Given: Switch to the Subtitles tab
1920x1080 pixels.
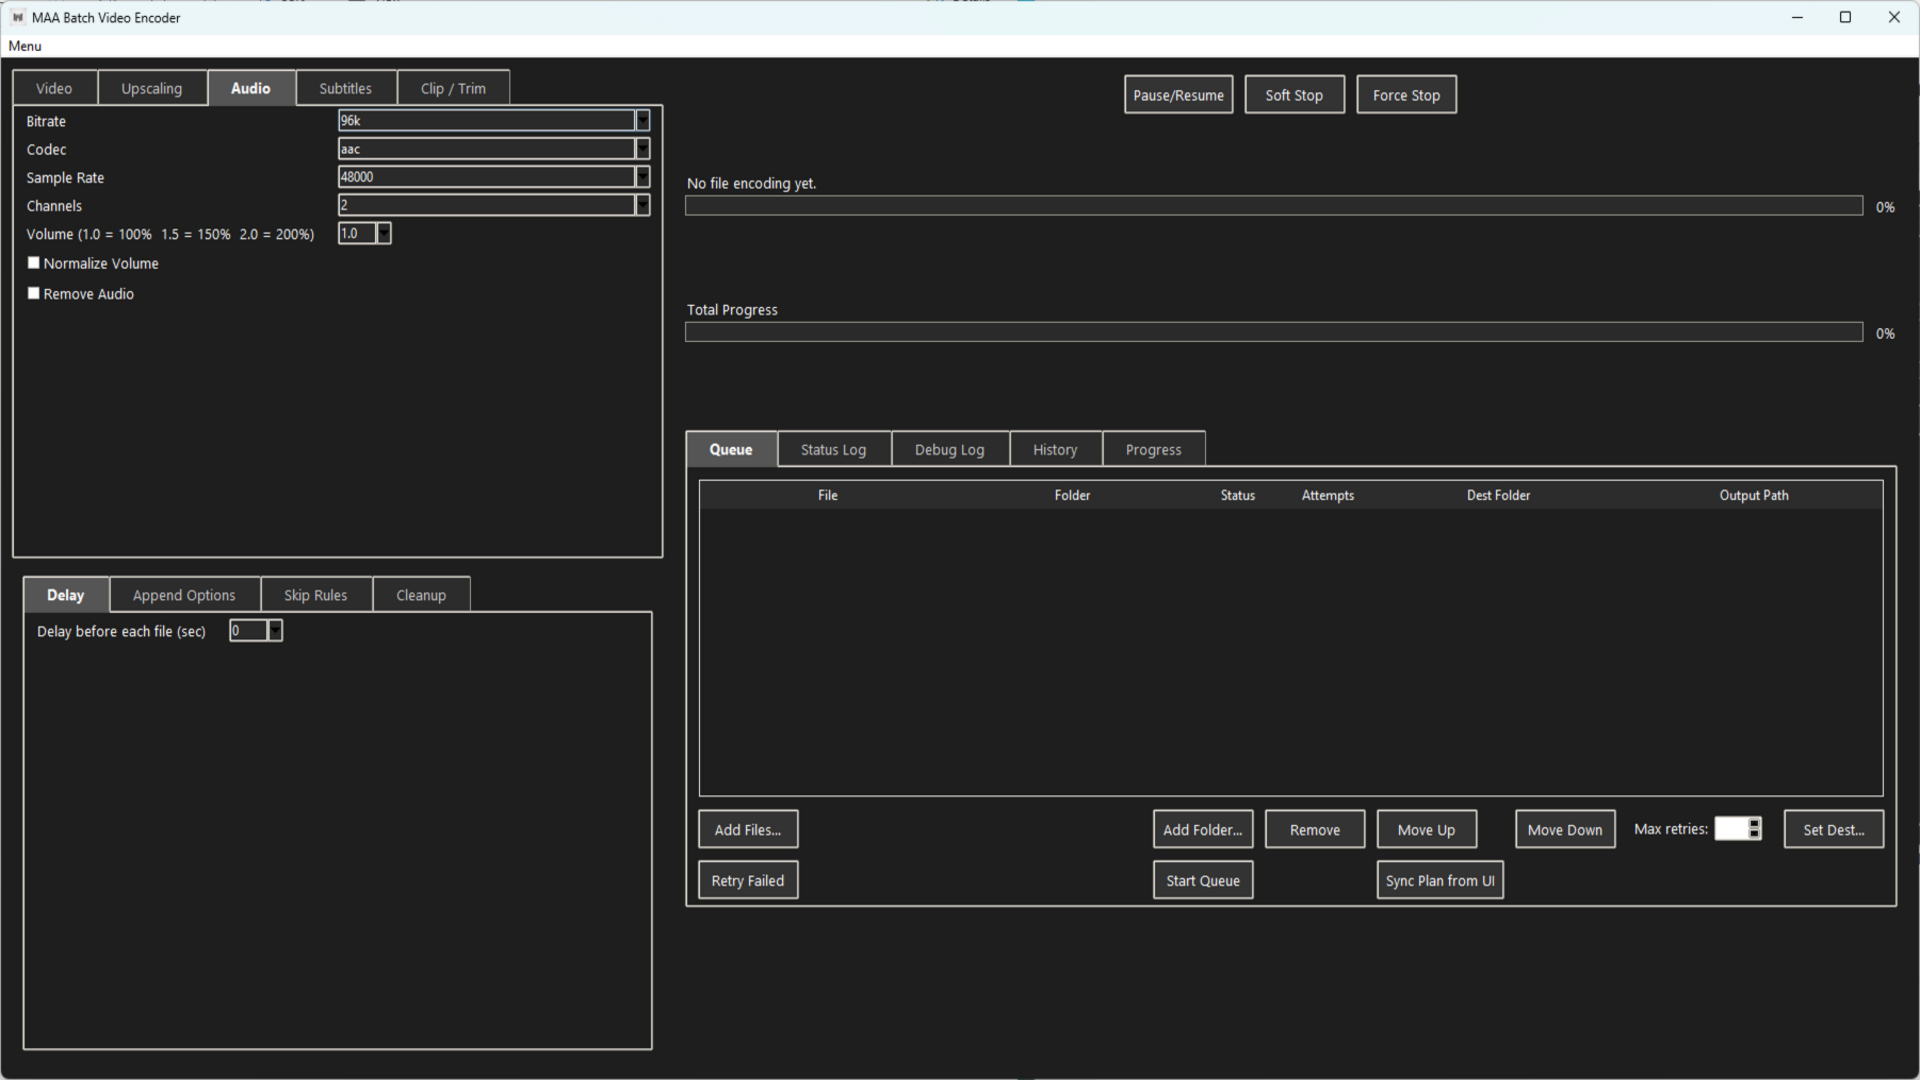Looking at the screenshot, I should pyautogui.click(x=345, y=87).
